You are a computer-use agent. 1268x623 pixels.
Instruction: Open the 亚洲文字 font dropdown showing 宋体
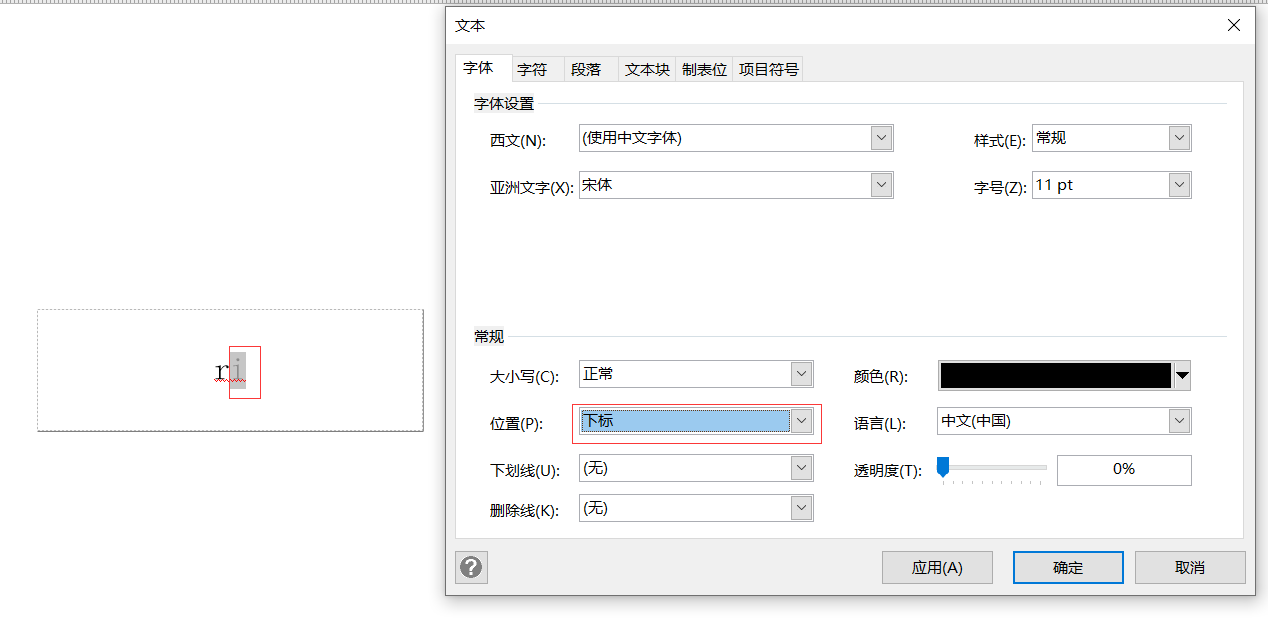[881, 184]
